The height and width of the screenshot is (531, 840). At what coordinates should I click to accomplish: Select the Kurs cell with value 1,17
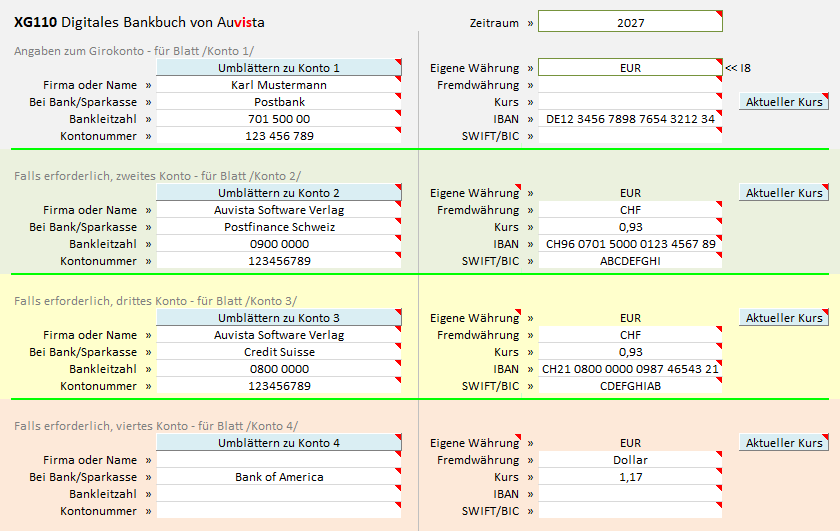(629, 477)
